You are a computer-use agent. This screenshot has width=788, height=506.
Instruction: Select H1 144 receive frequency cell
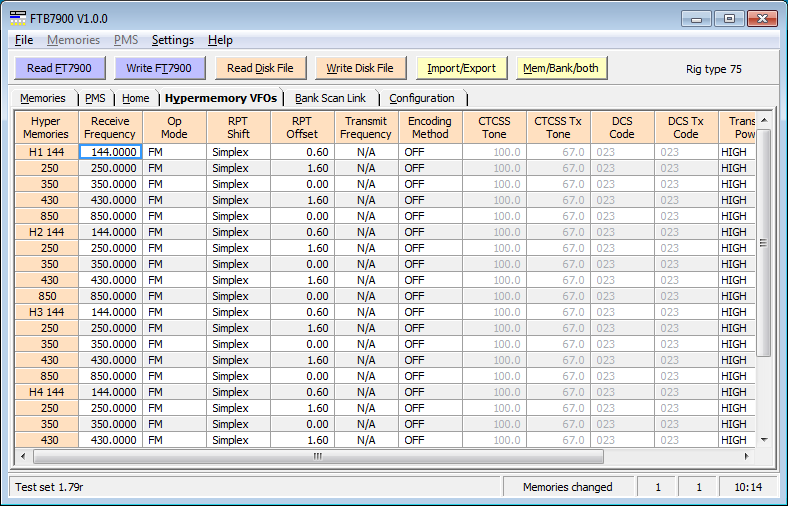click(x=110, y=152)
